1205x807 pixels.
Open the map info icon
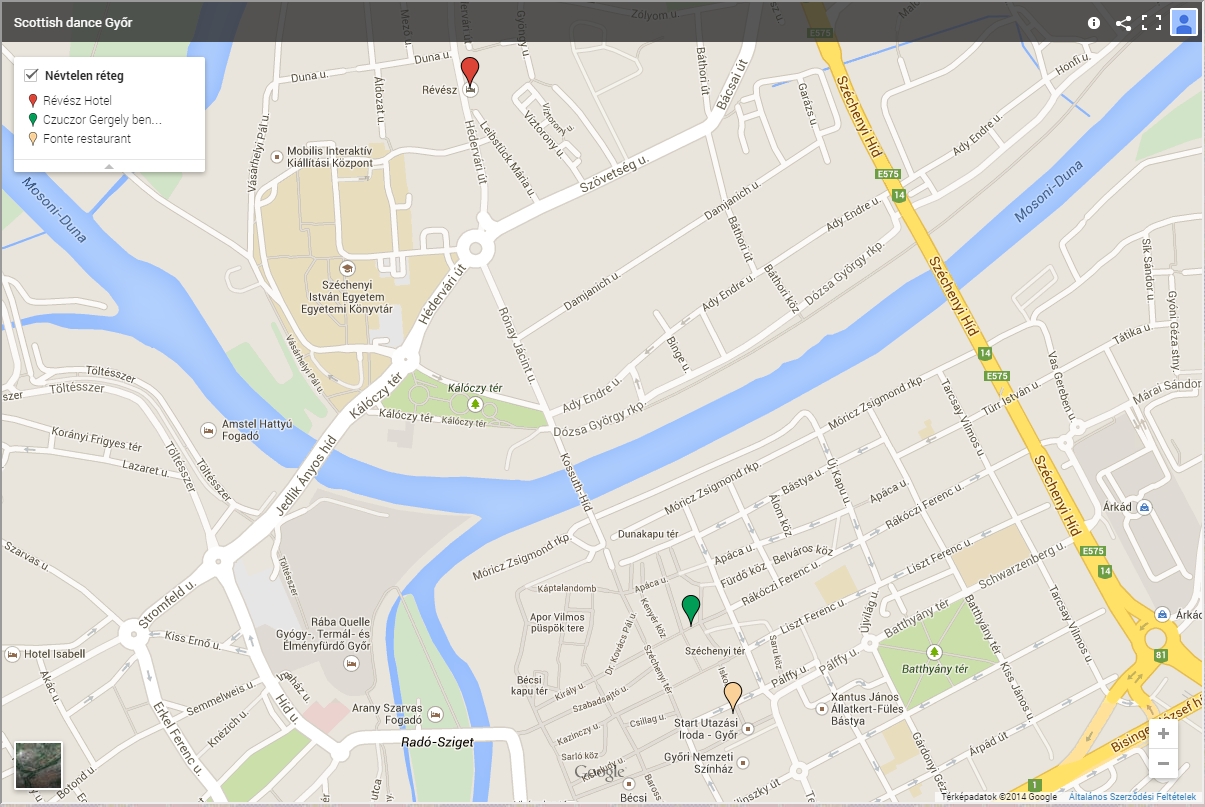[1094, 23]
